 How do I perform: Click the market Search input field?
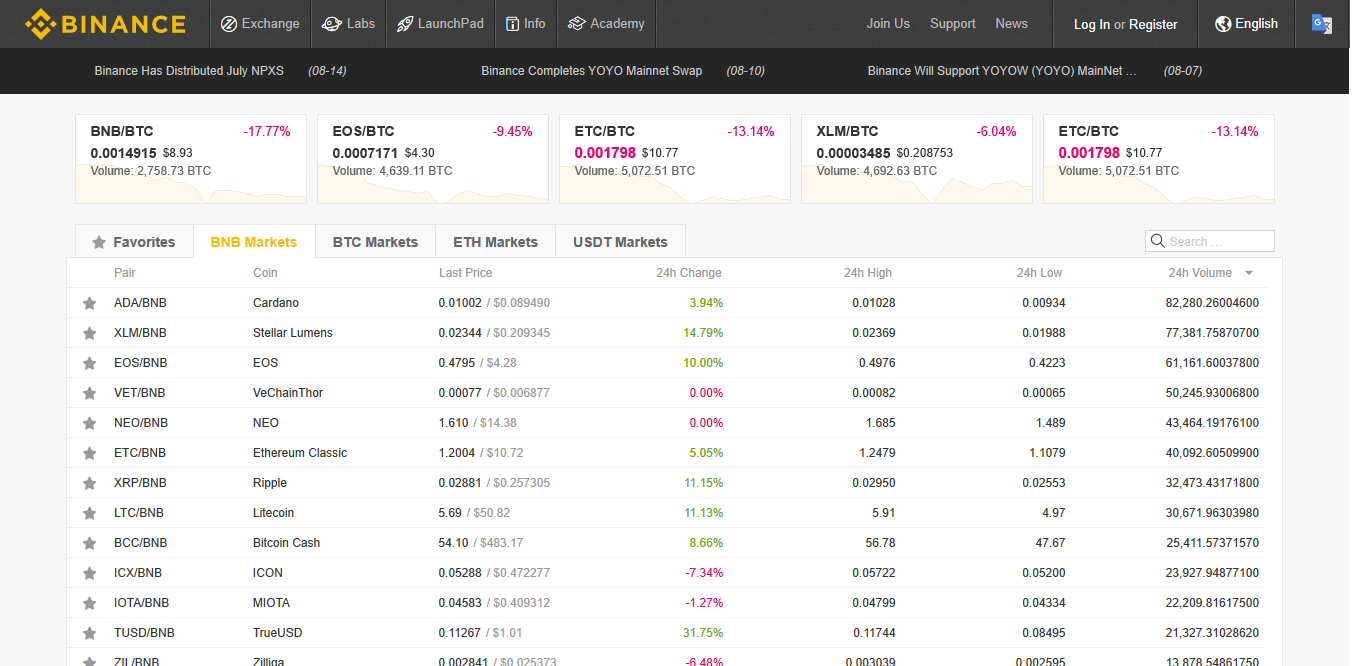[1210, 241]
